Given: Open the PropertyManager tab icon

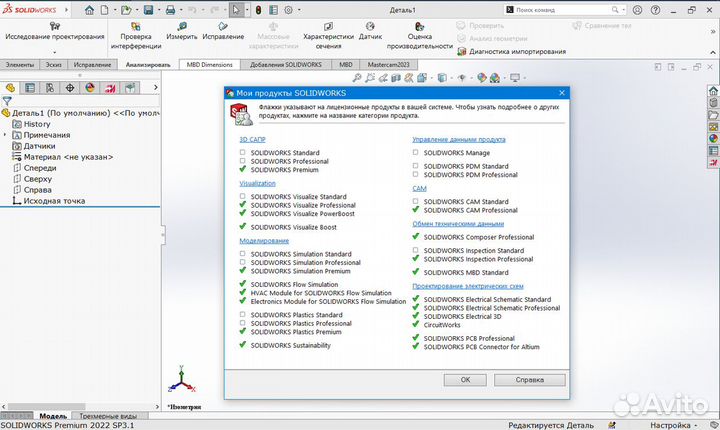Looking at the screenshot, I should tap(30, 87).
